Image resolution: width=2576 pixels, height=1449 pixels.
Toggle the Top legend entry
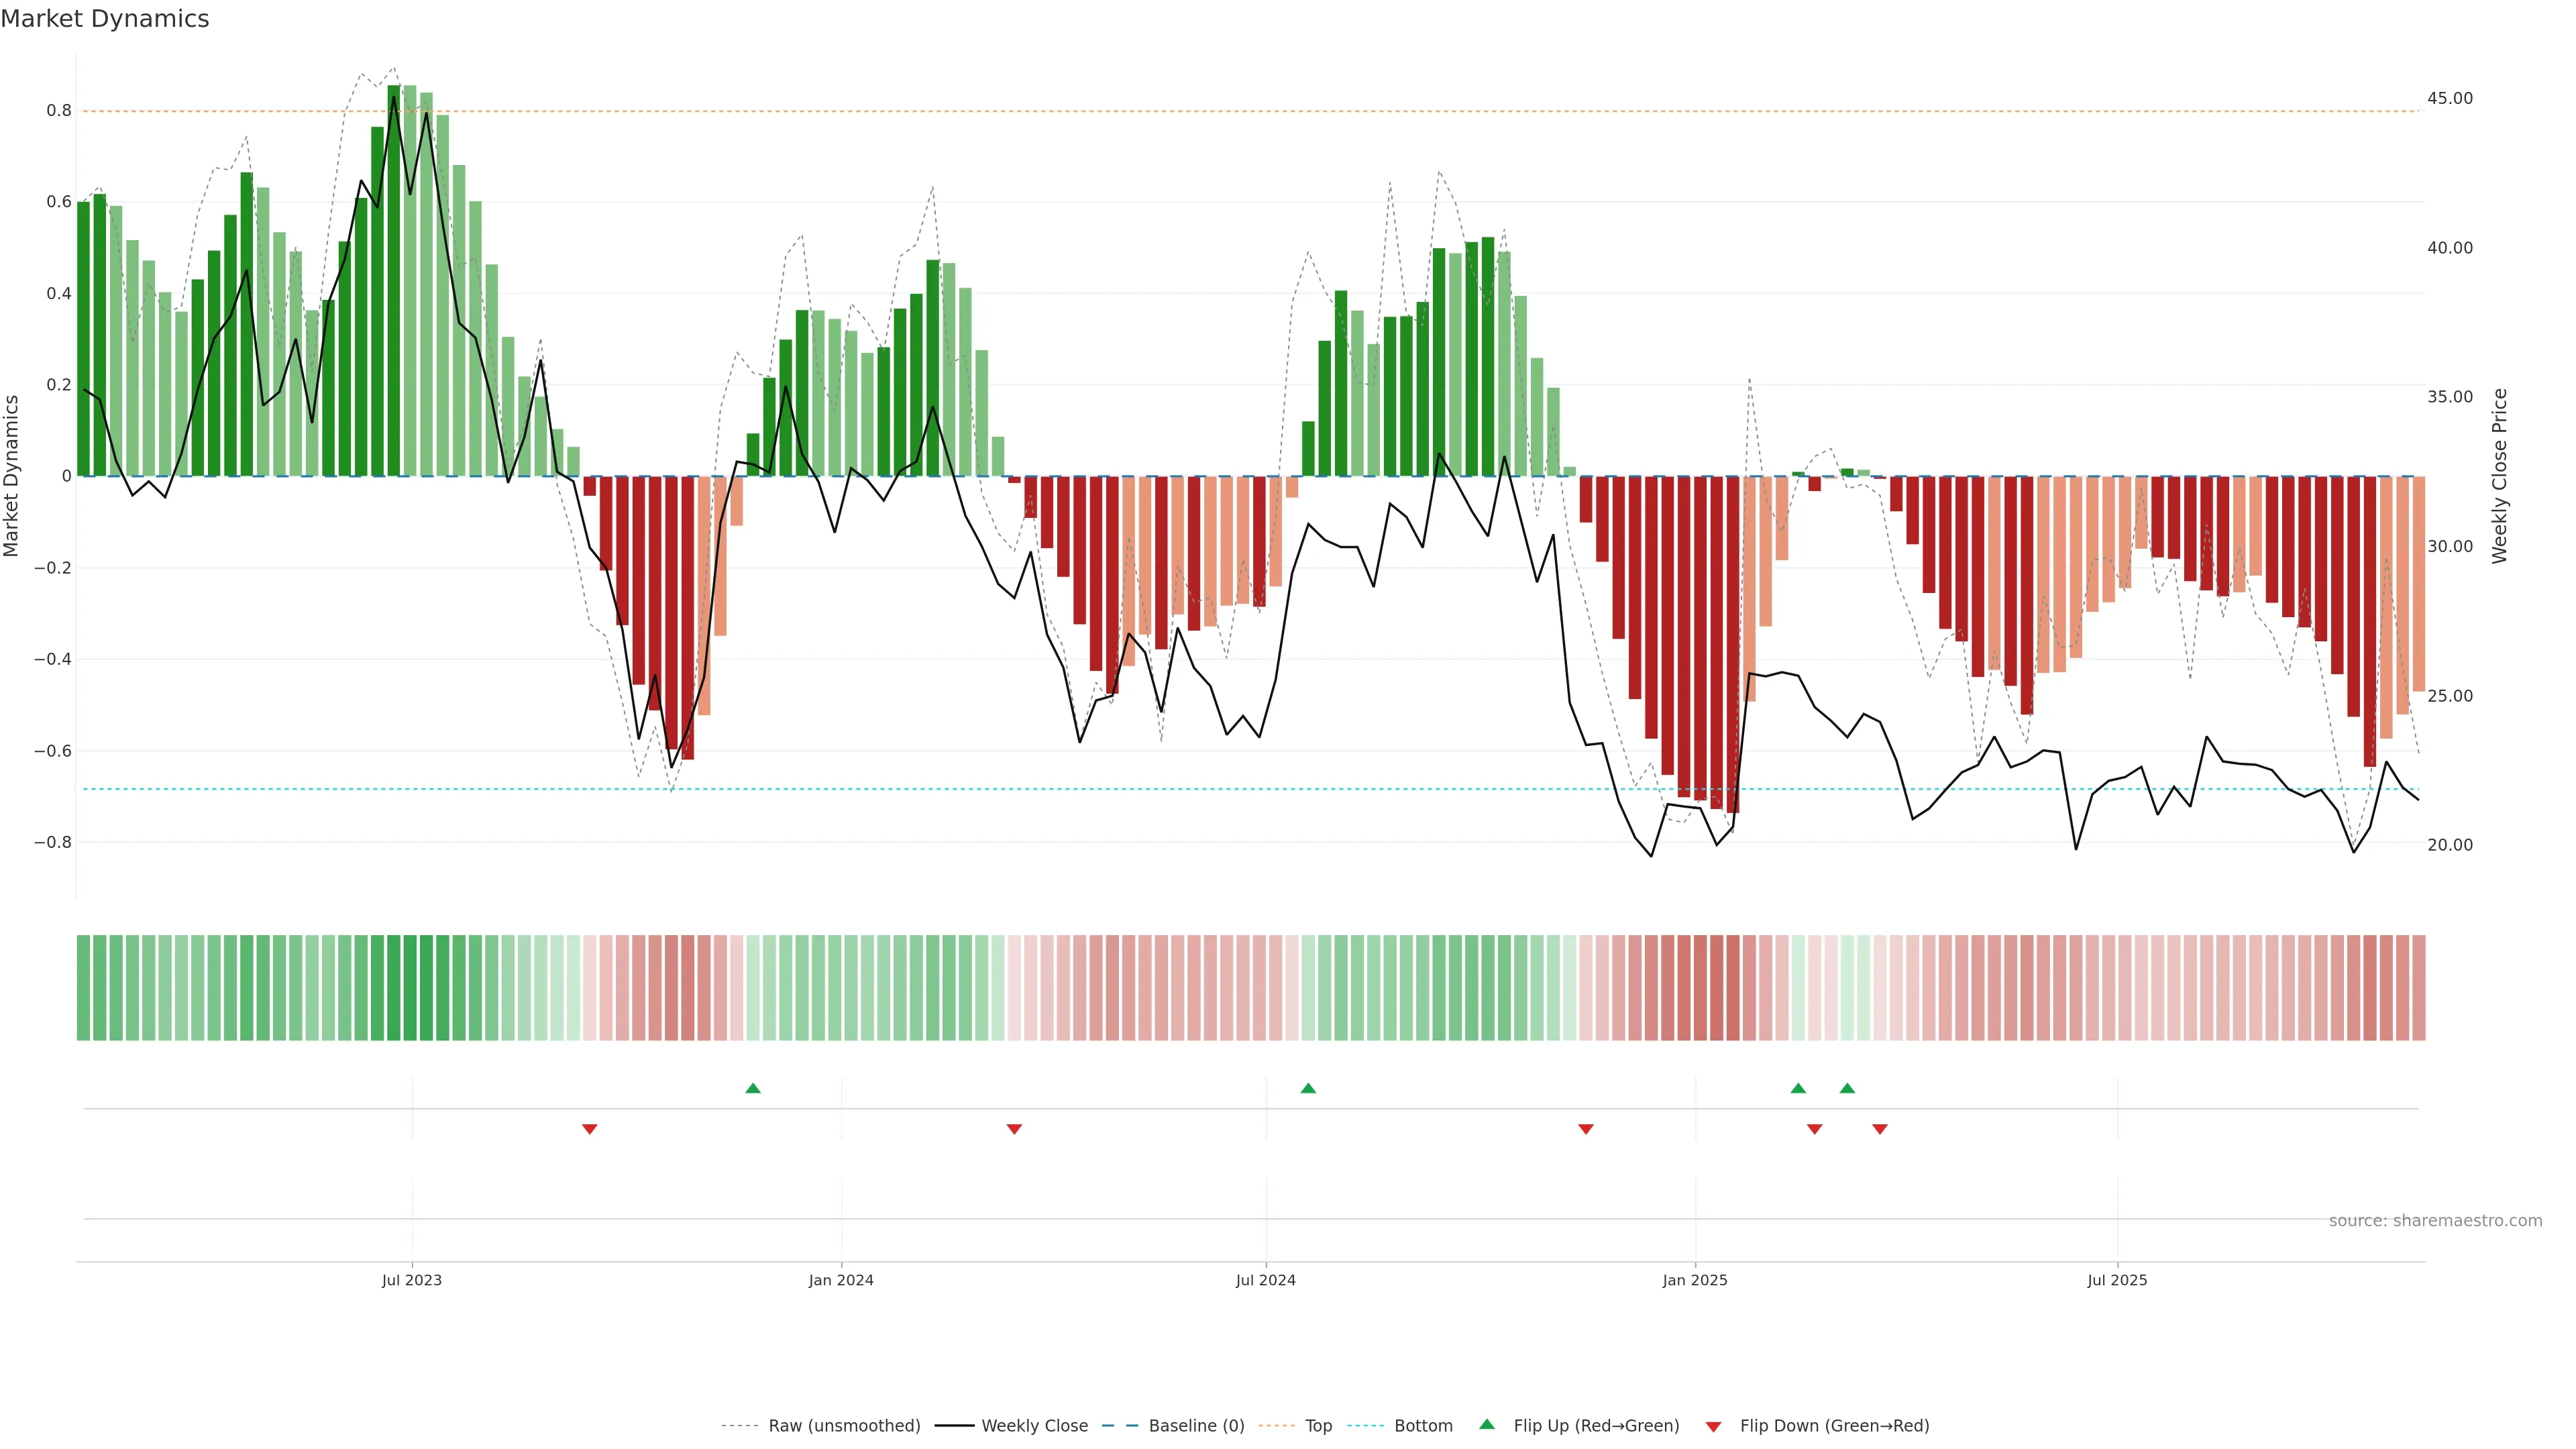coord(1318,1425)
